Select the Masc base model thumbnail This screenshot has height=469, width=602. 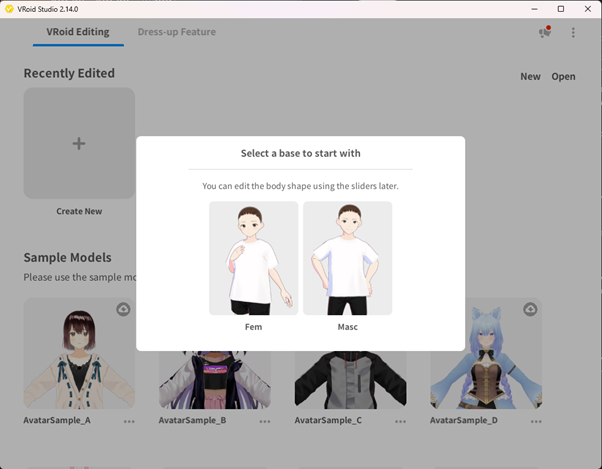tap(347, 258)
